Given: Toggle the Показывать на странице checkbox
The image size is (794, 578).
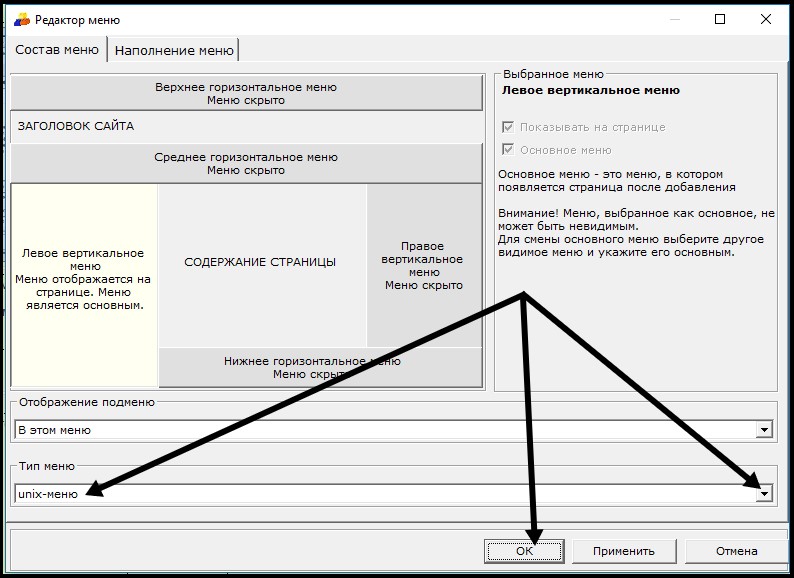Looking at the screenshot, I should pos(509,127).
